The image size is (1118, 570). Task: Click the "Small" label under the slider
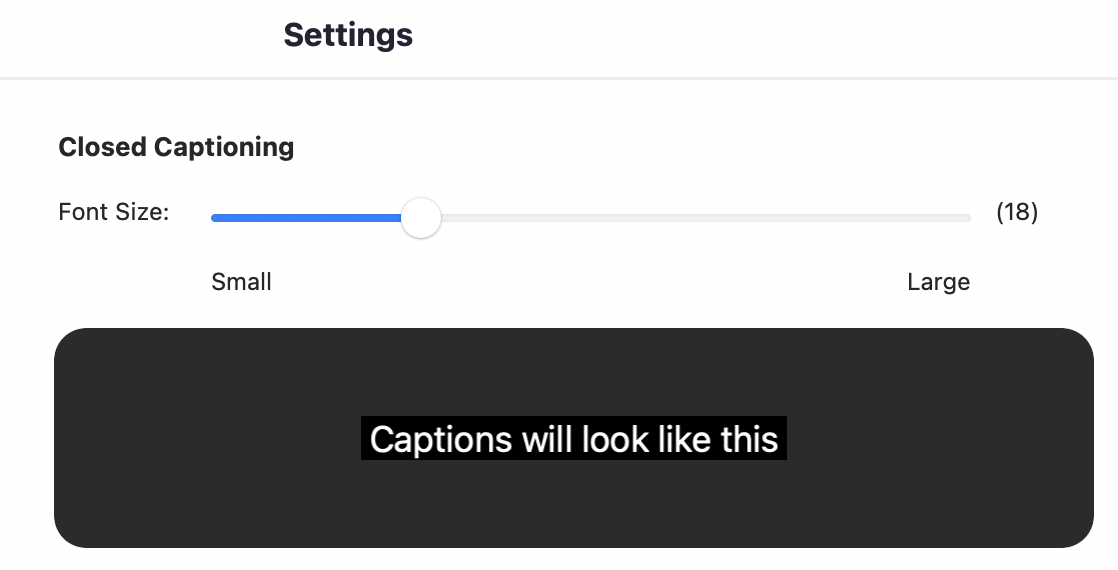click(x=241, y=282)
